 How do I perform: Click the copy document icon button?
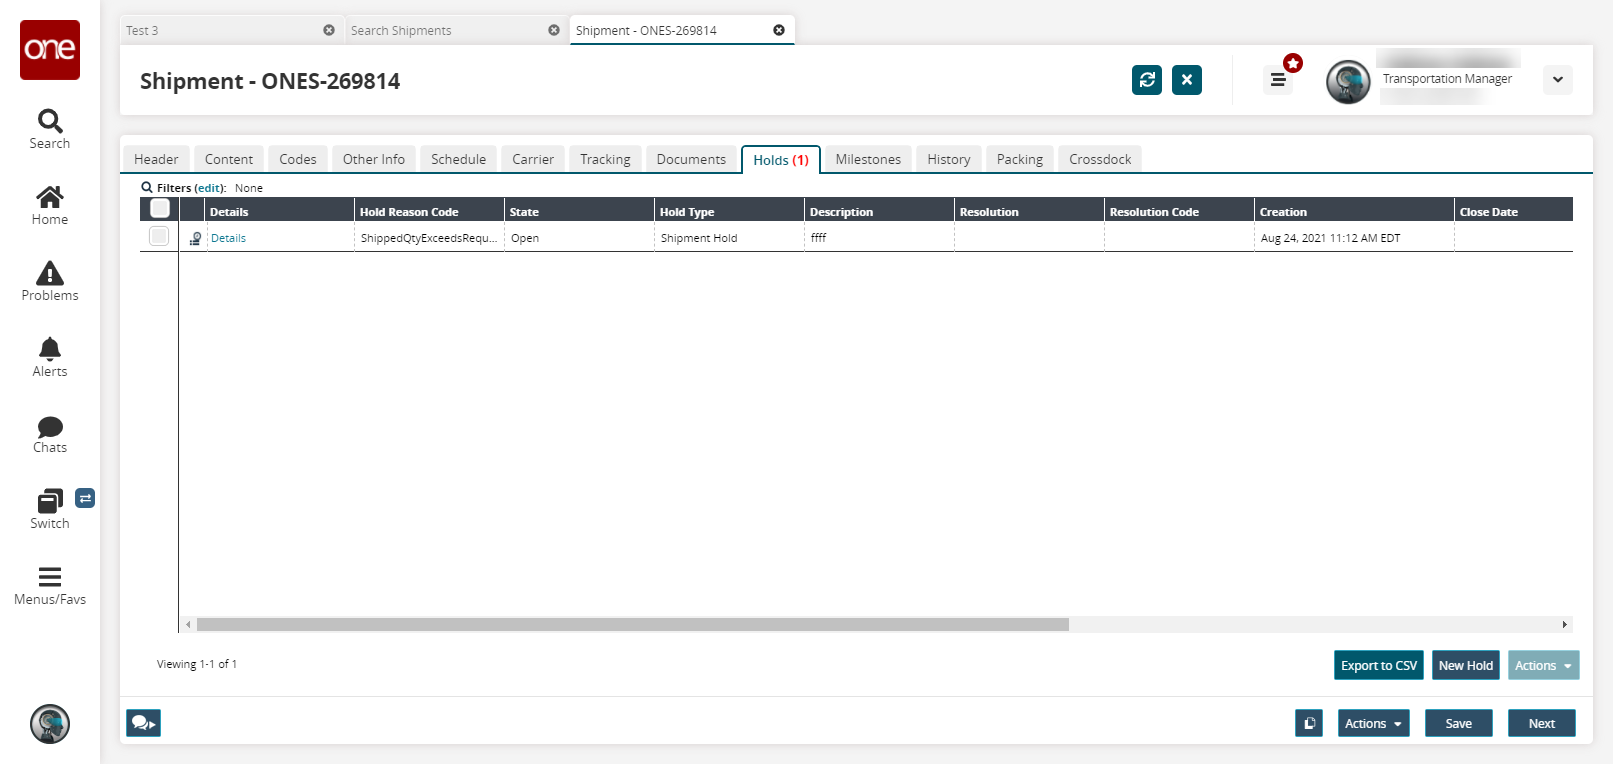click(1309, 723)
